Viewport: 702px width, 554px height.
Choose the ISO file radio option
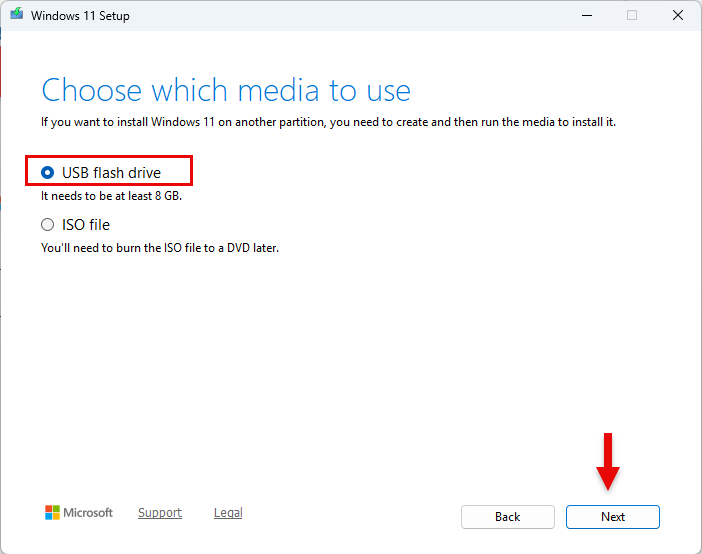(x=47, y=224)
